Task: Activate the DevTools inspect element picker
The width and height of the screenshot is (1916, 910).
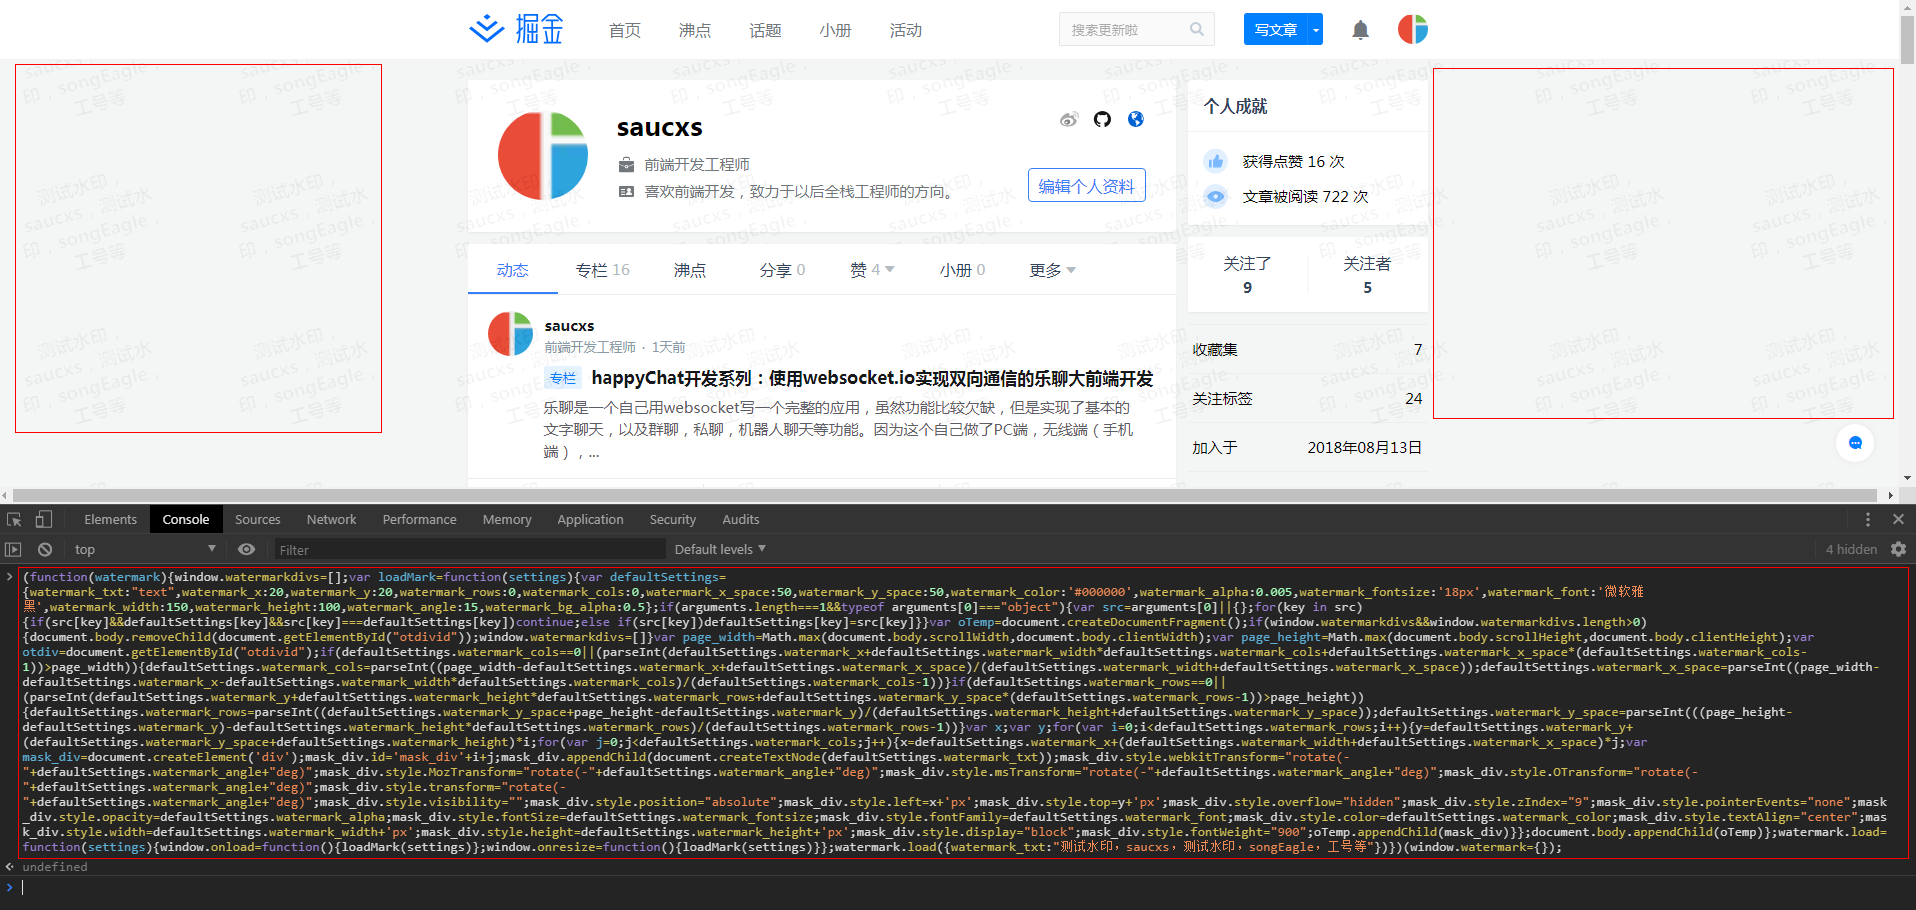Action: click(14, 519)
